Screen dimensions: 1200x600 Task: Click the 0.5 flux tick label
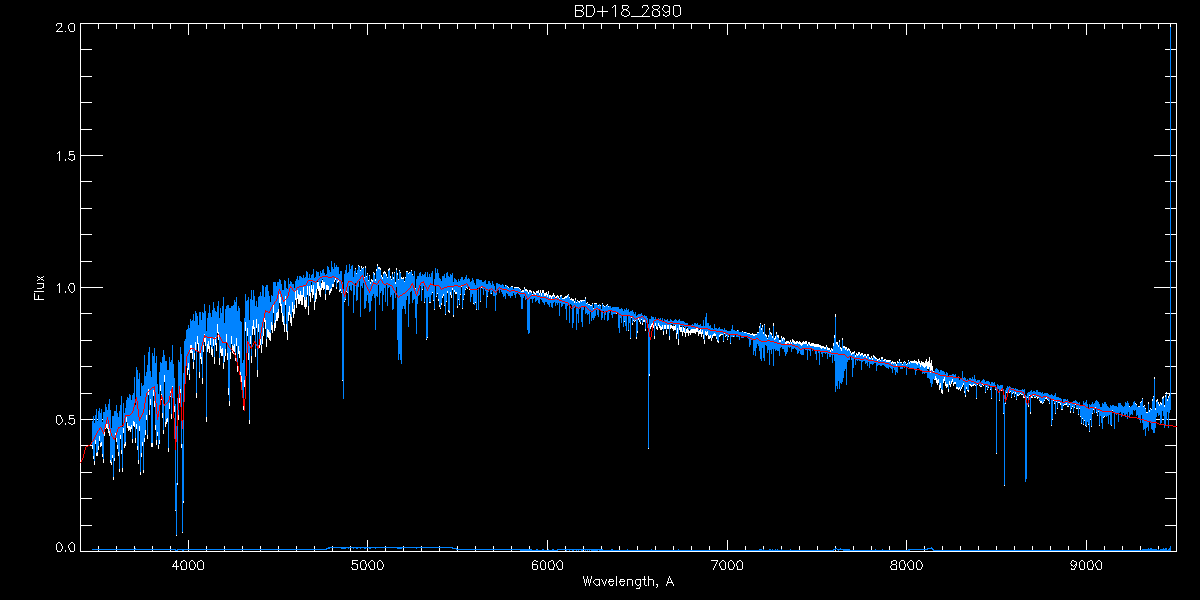click(65, 419)
